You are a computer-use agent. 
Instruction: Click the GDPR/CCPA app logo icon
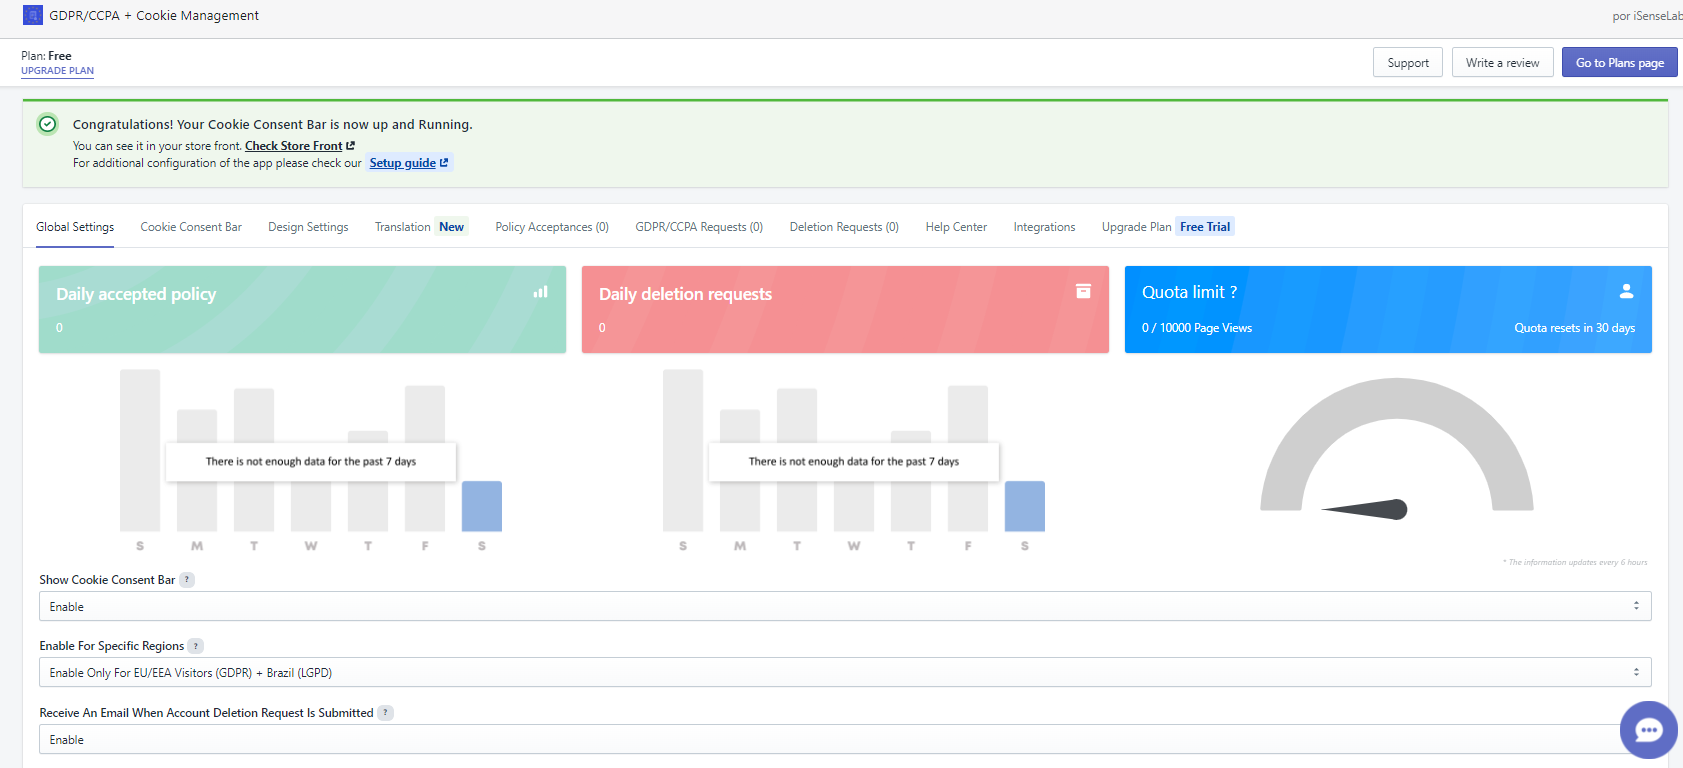pyautogui.click(x=33, y=15)
